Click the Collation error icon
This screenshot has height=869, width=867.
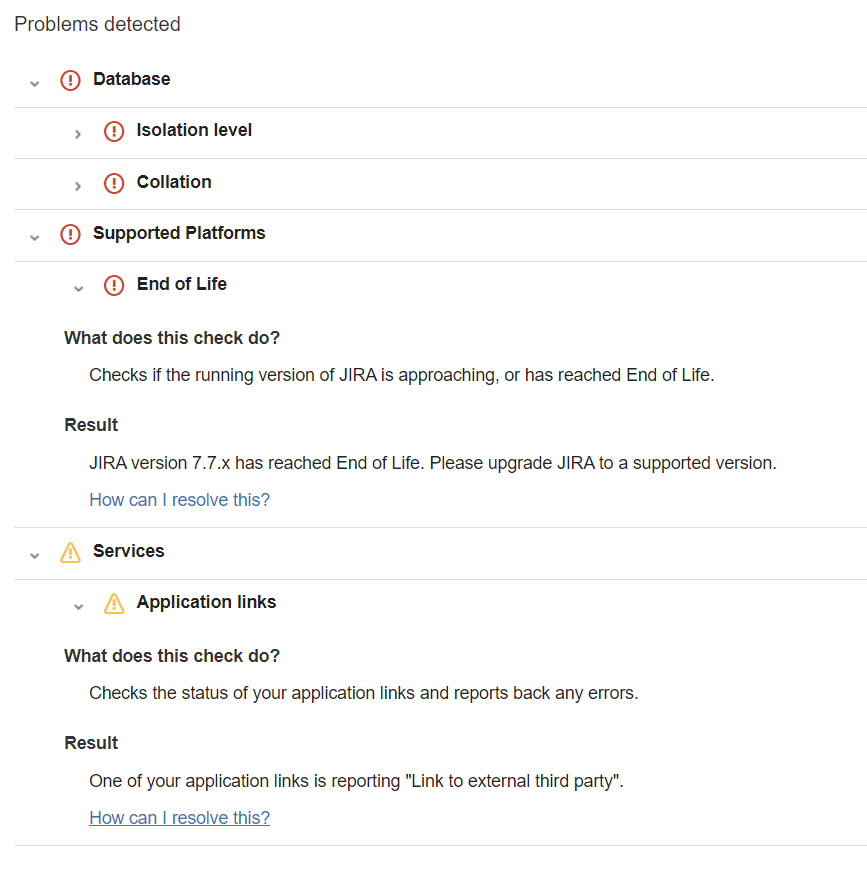[x=114, y=183]
